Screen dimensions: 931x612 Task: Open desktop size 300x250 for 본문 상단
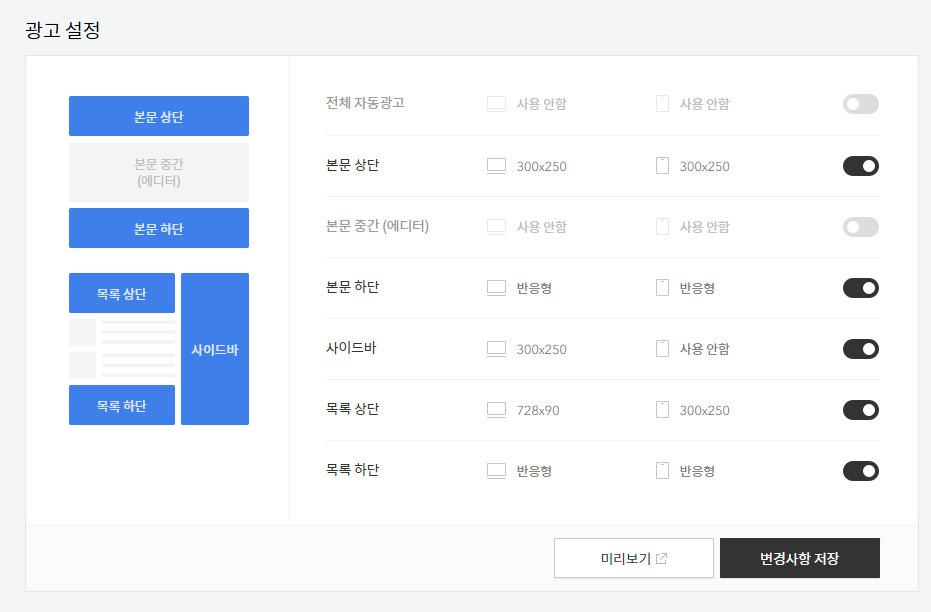541,167
